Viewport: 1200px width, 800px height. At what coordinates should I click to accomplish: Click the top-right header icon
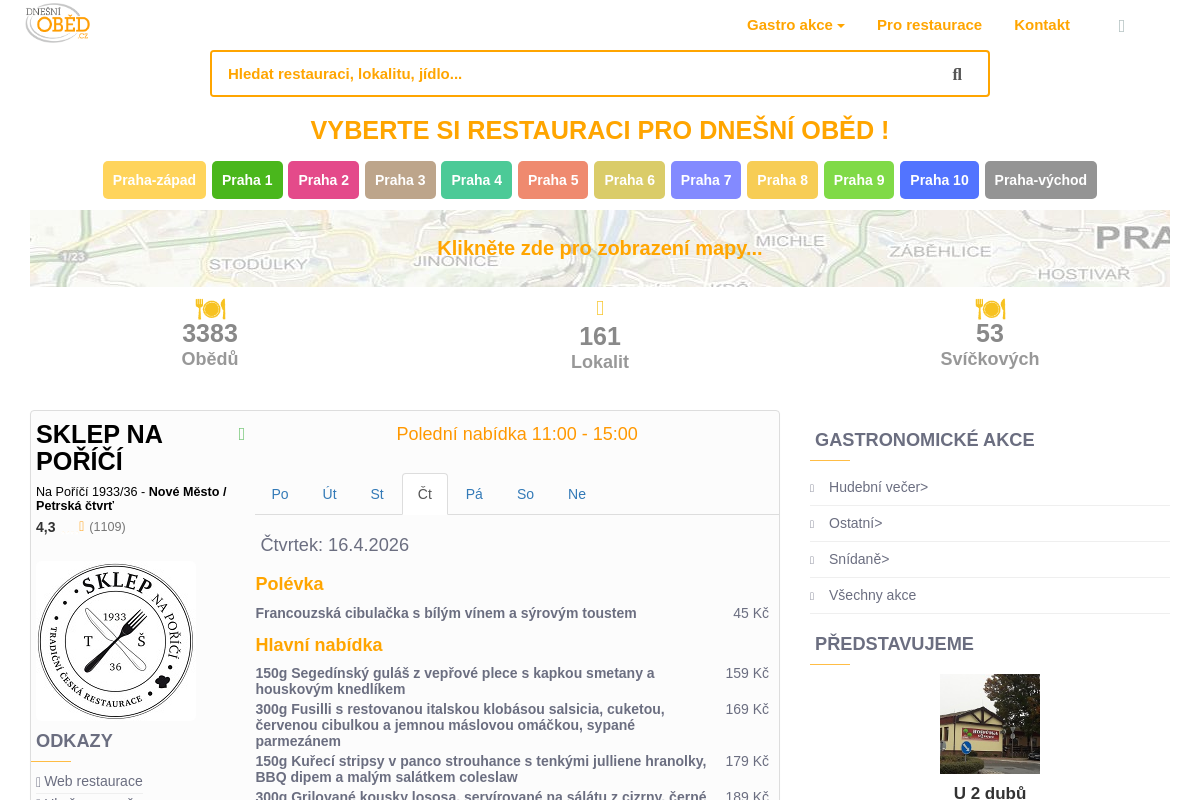click(1121, 26)
